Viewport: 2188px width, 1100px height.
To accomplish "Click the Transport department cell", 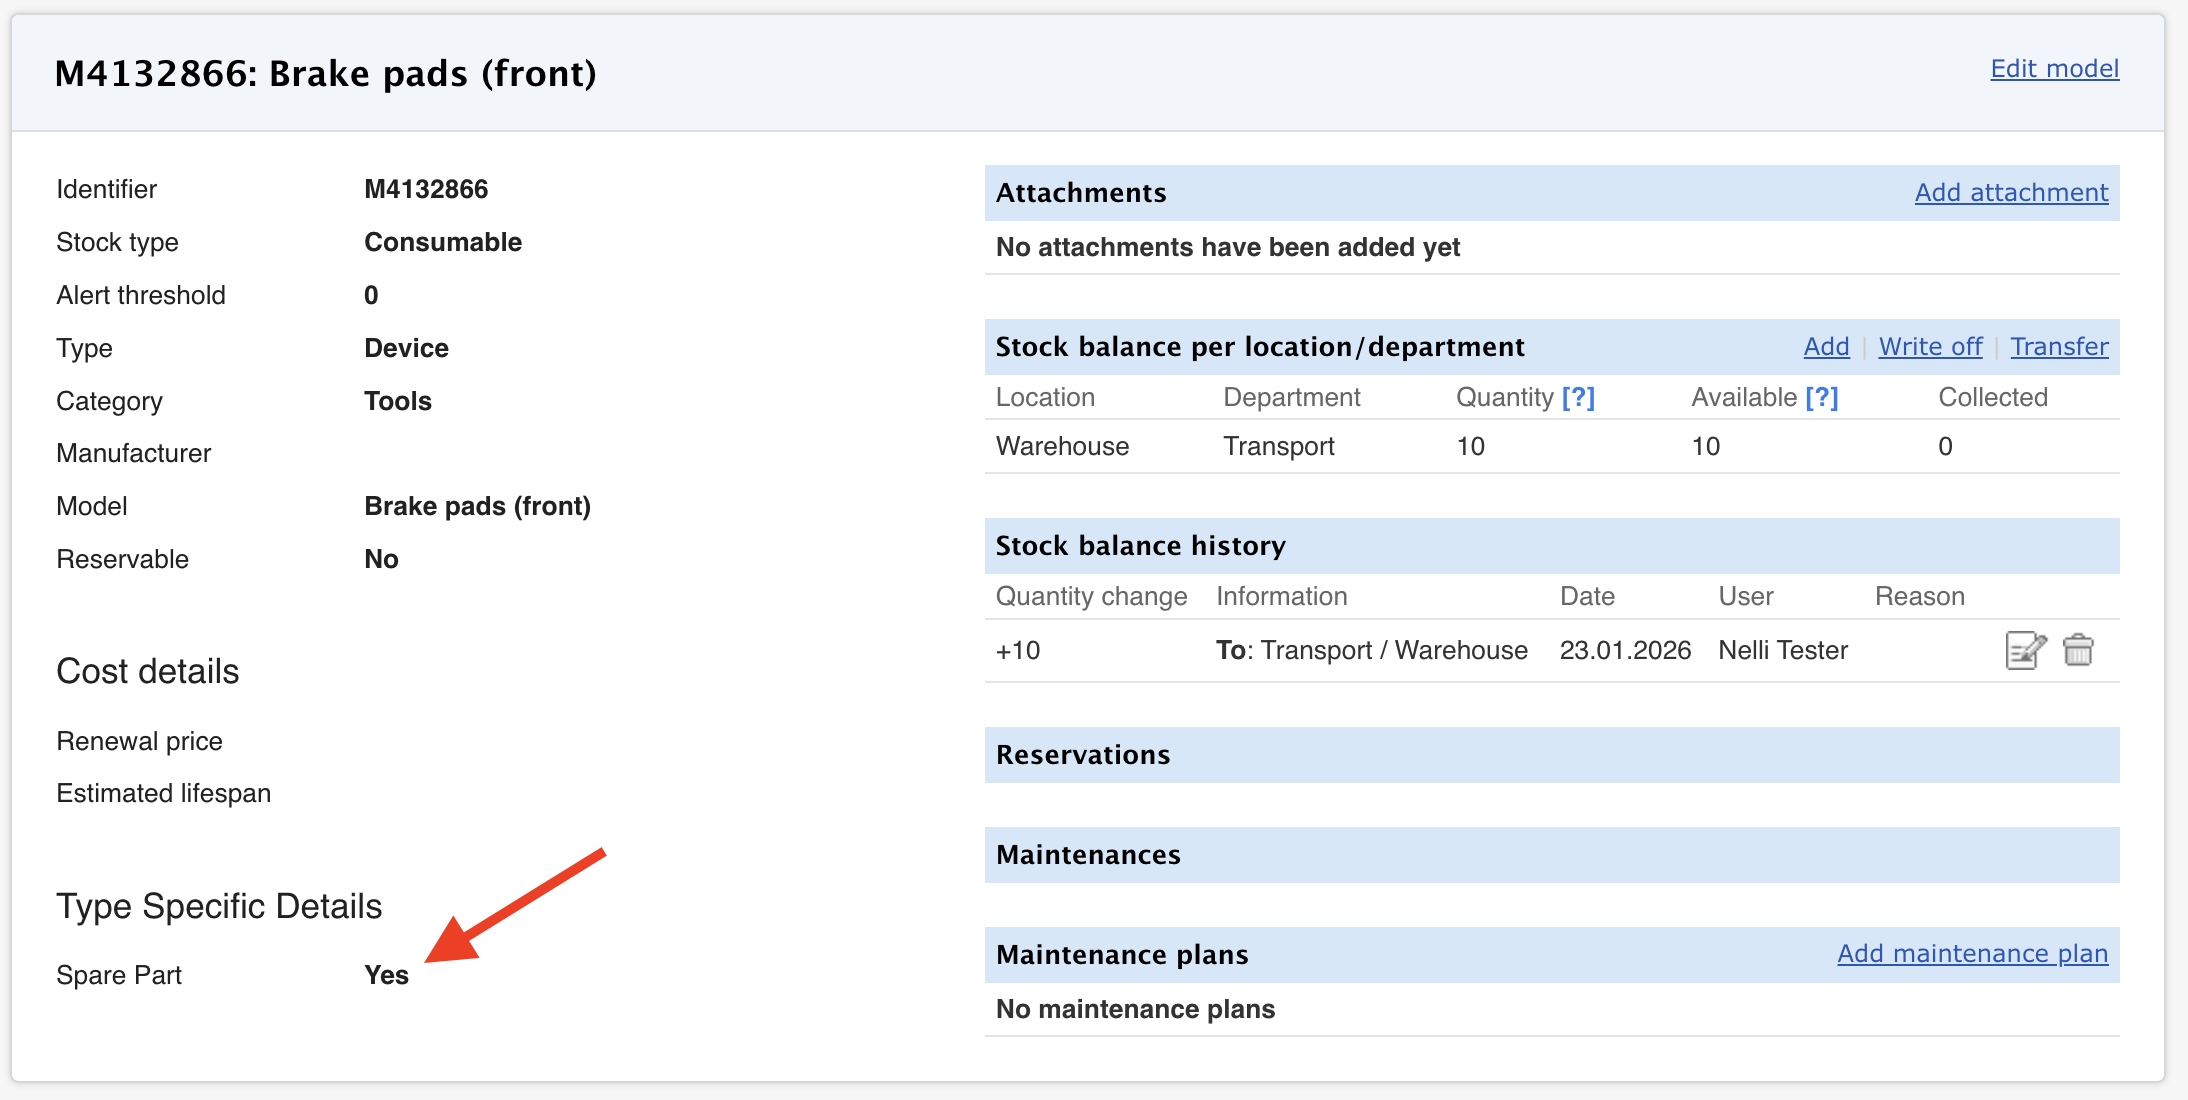I will tap(1278, 446).
